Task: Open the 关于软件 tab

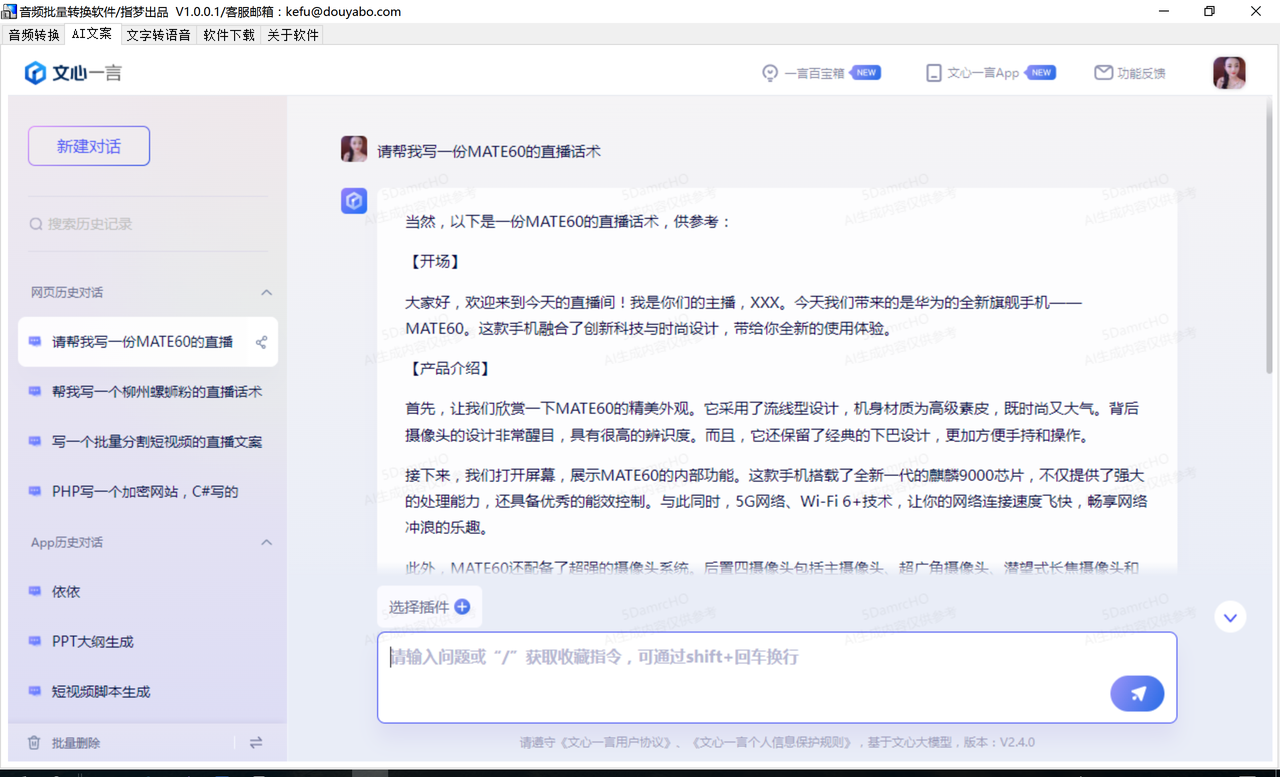Action: coord(293,35)
